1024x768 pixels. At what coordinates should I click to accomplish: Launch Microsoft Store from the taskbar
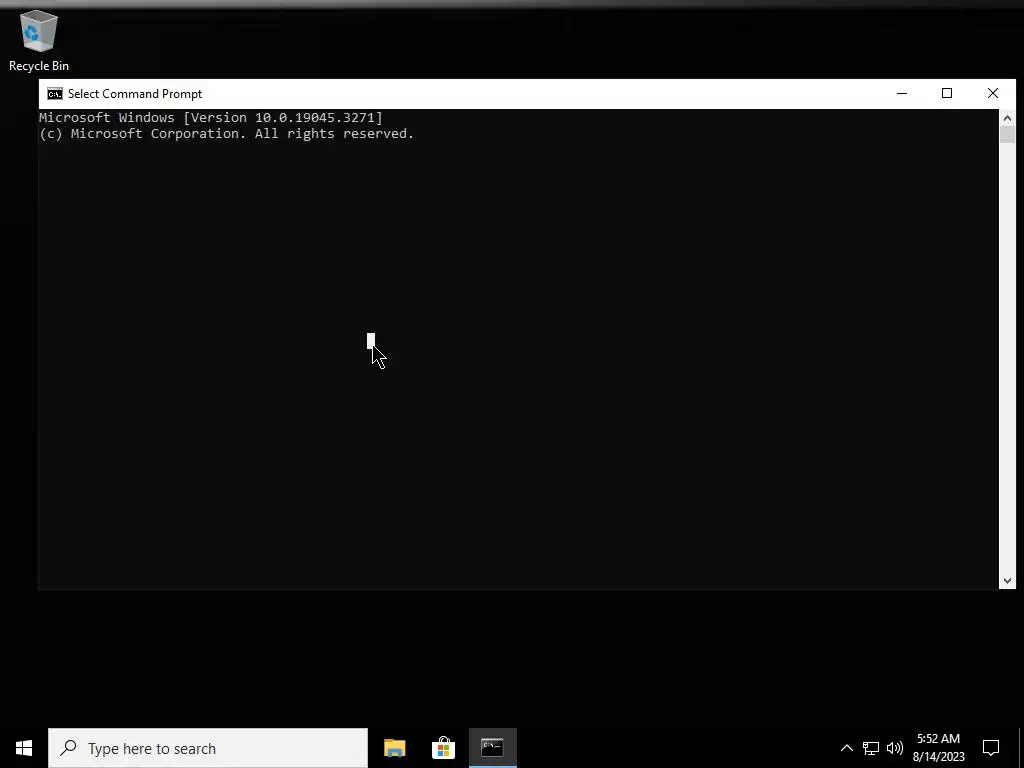443,748
